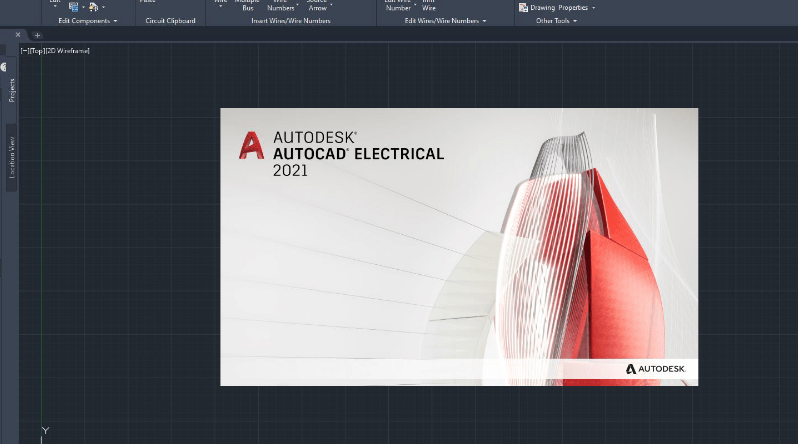The width and height of the screenshot is (798, 444).
Task: Open the 2D Wireframe visual style menu
Action: pyautogui.click(x=67, y=50)
